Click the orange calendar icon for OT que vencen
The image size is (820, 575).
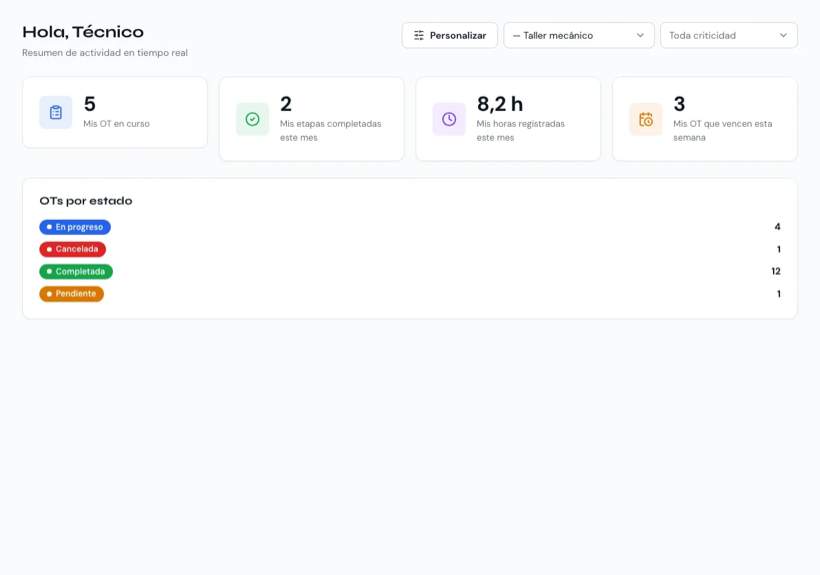pos(646,119)
